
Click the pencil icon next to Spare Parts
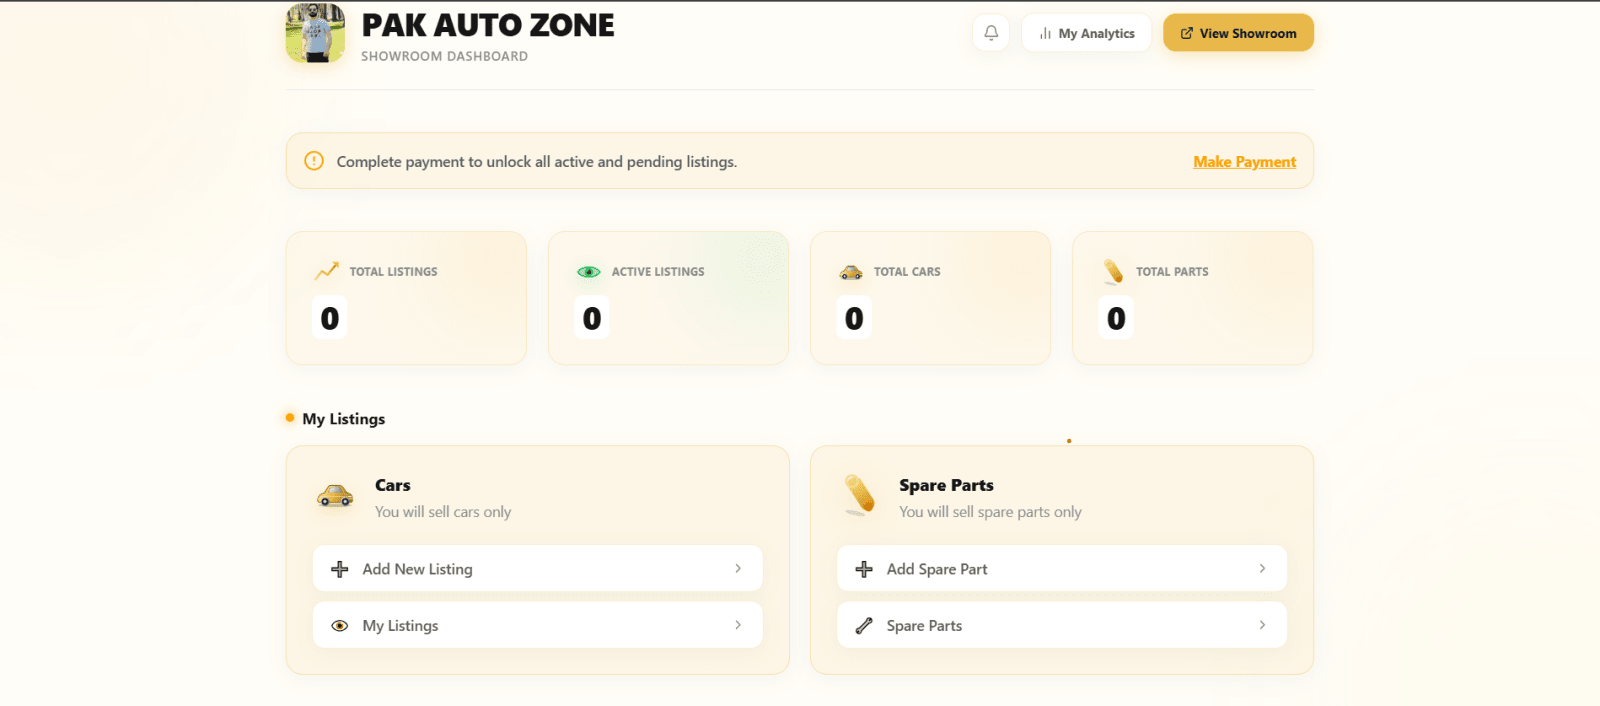coord(864,626)
